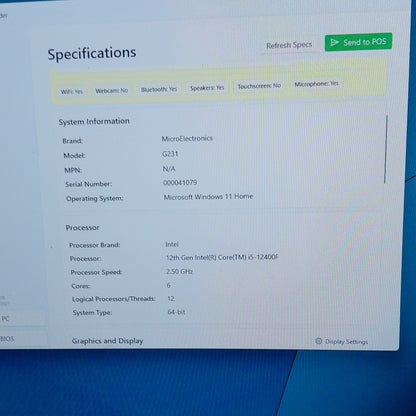
Task: Click the Send to POS button
Action: 358,42
